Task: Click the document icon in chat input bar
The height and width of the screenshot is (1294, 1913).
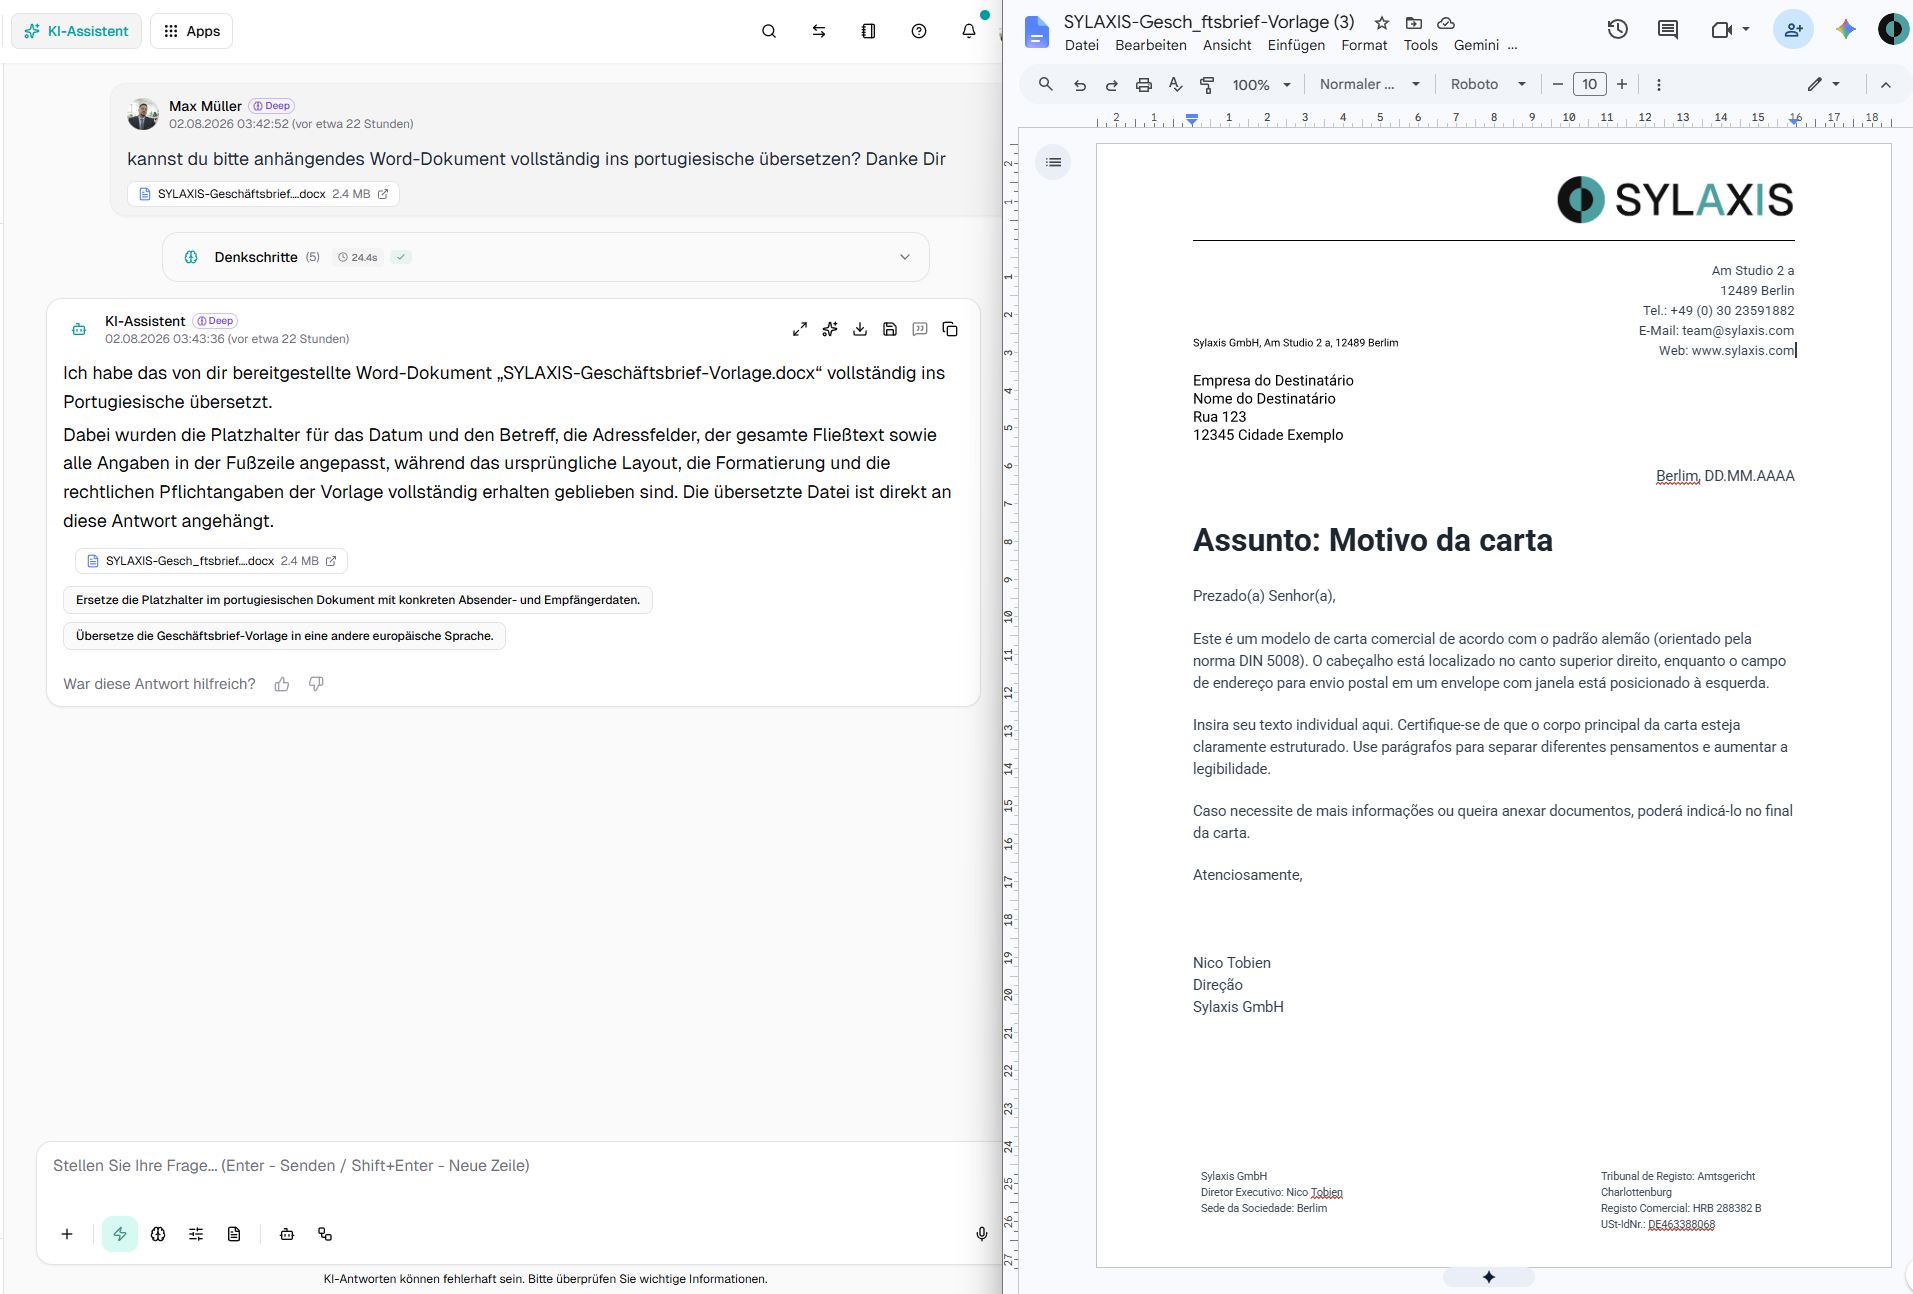Action: 234,1234
